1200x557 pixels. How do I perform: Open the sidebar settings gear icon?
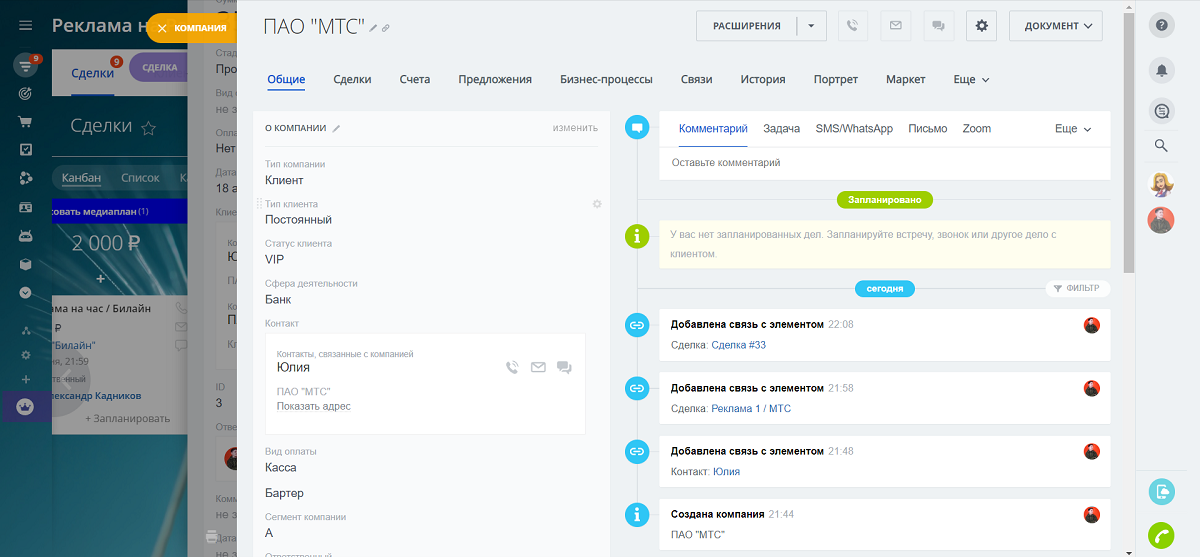[x=26, y=355]
